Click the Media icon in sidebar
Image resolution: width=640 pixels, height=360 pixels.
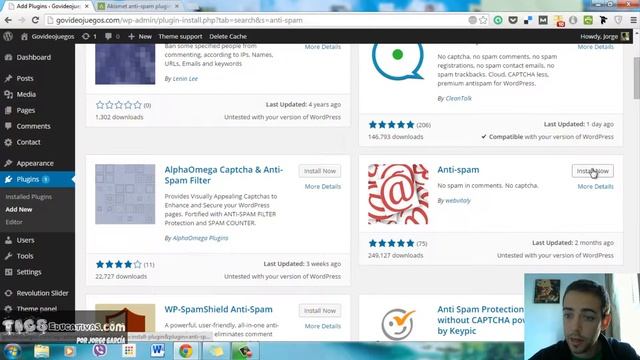coord(8,94)
